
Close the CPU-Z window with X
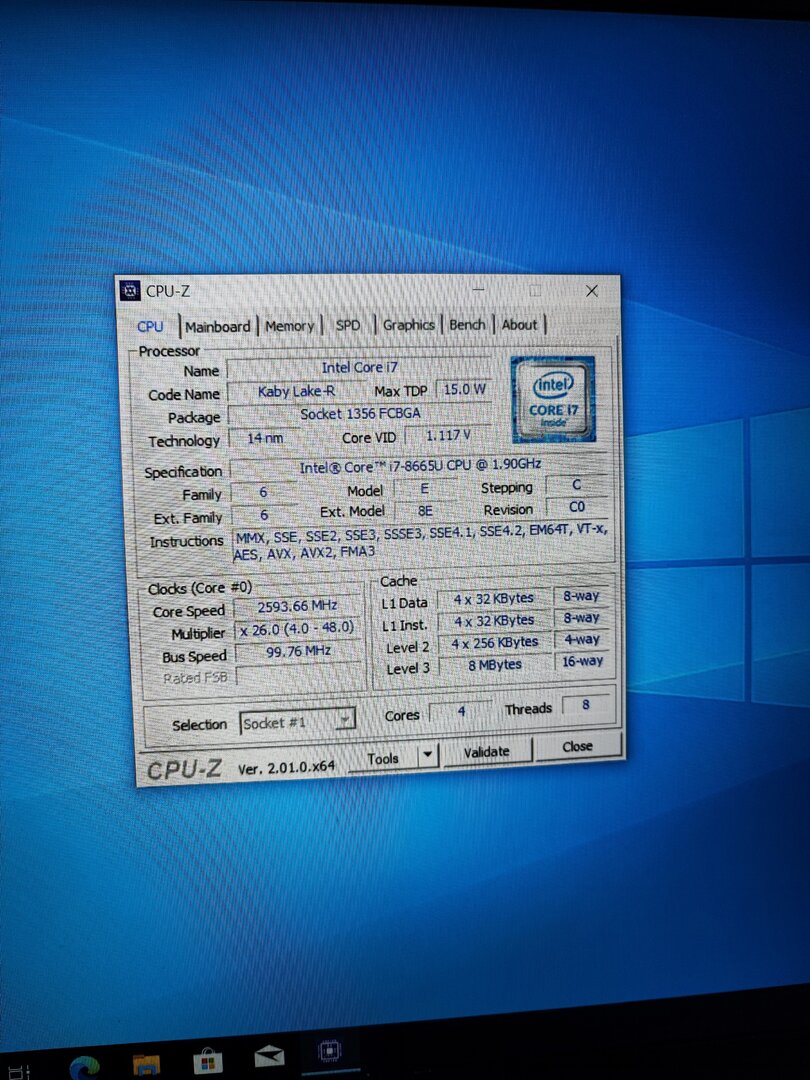(592, 291)
